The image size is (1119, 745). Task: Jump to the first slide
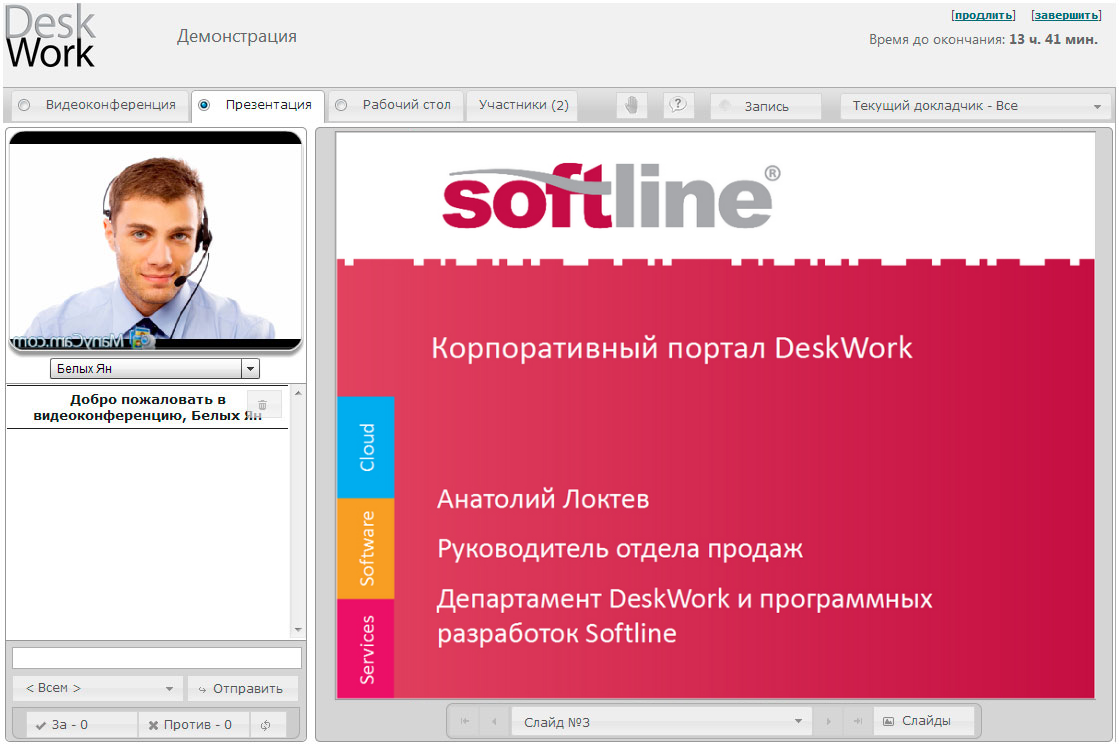pos(465,721)
